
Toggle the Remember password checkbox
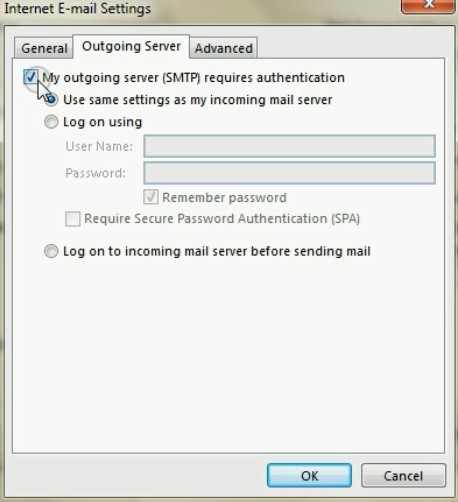[151, 197]
